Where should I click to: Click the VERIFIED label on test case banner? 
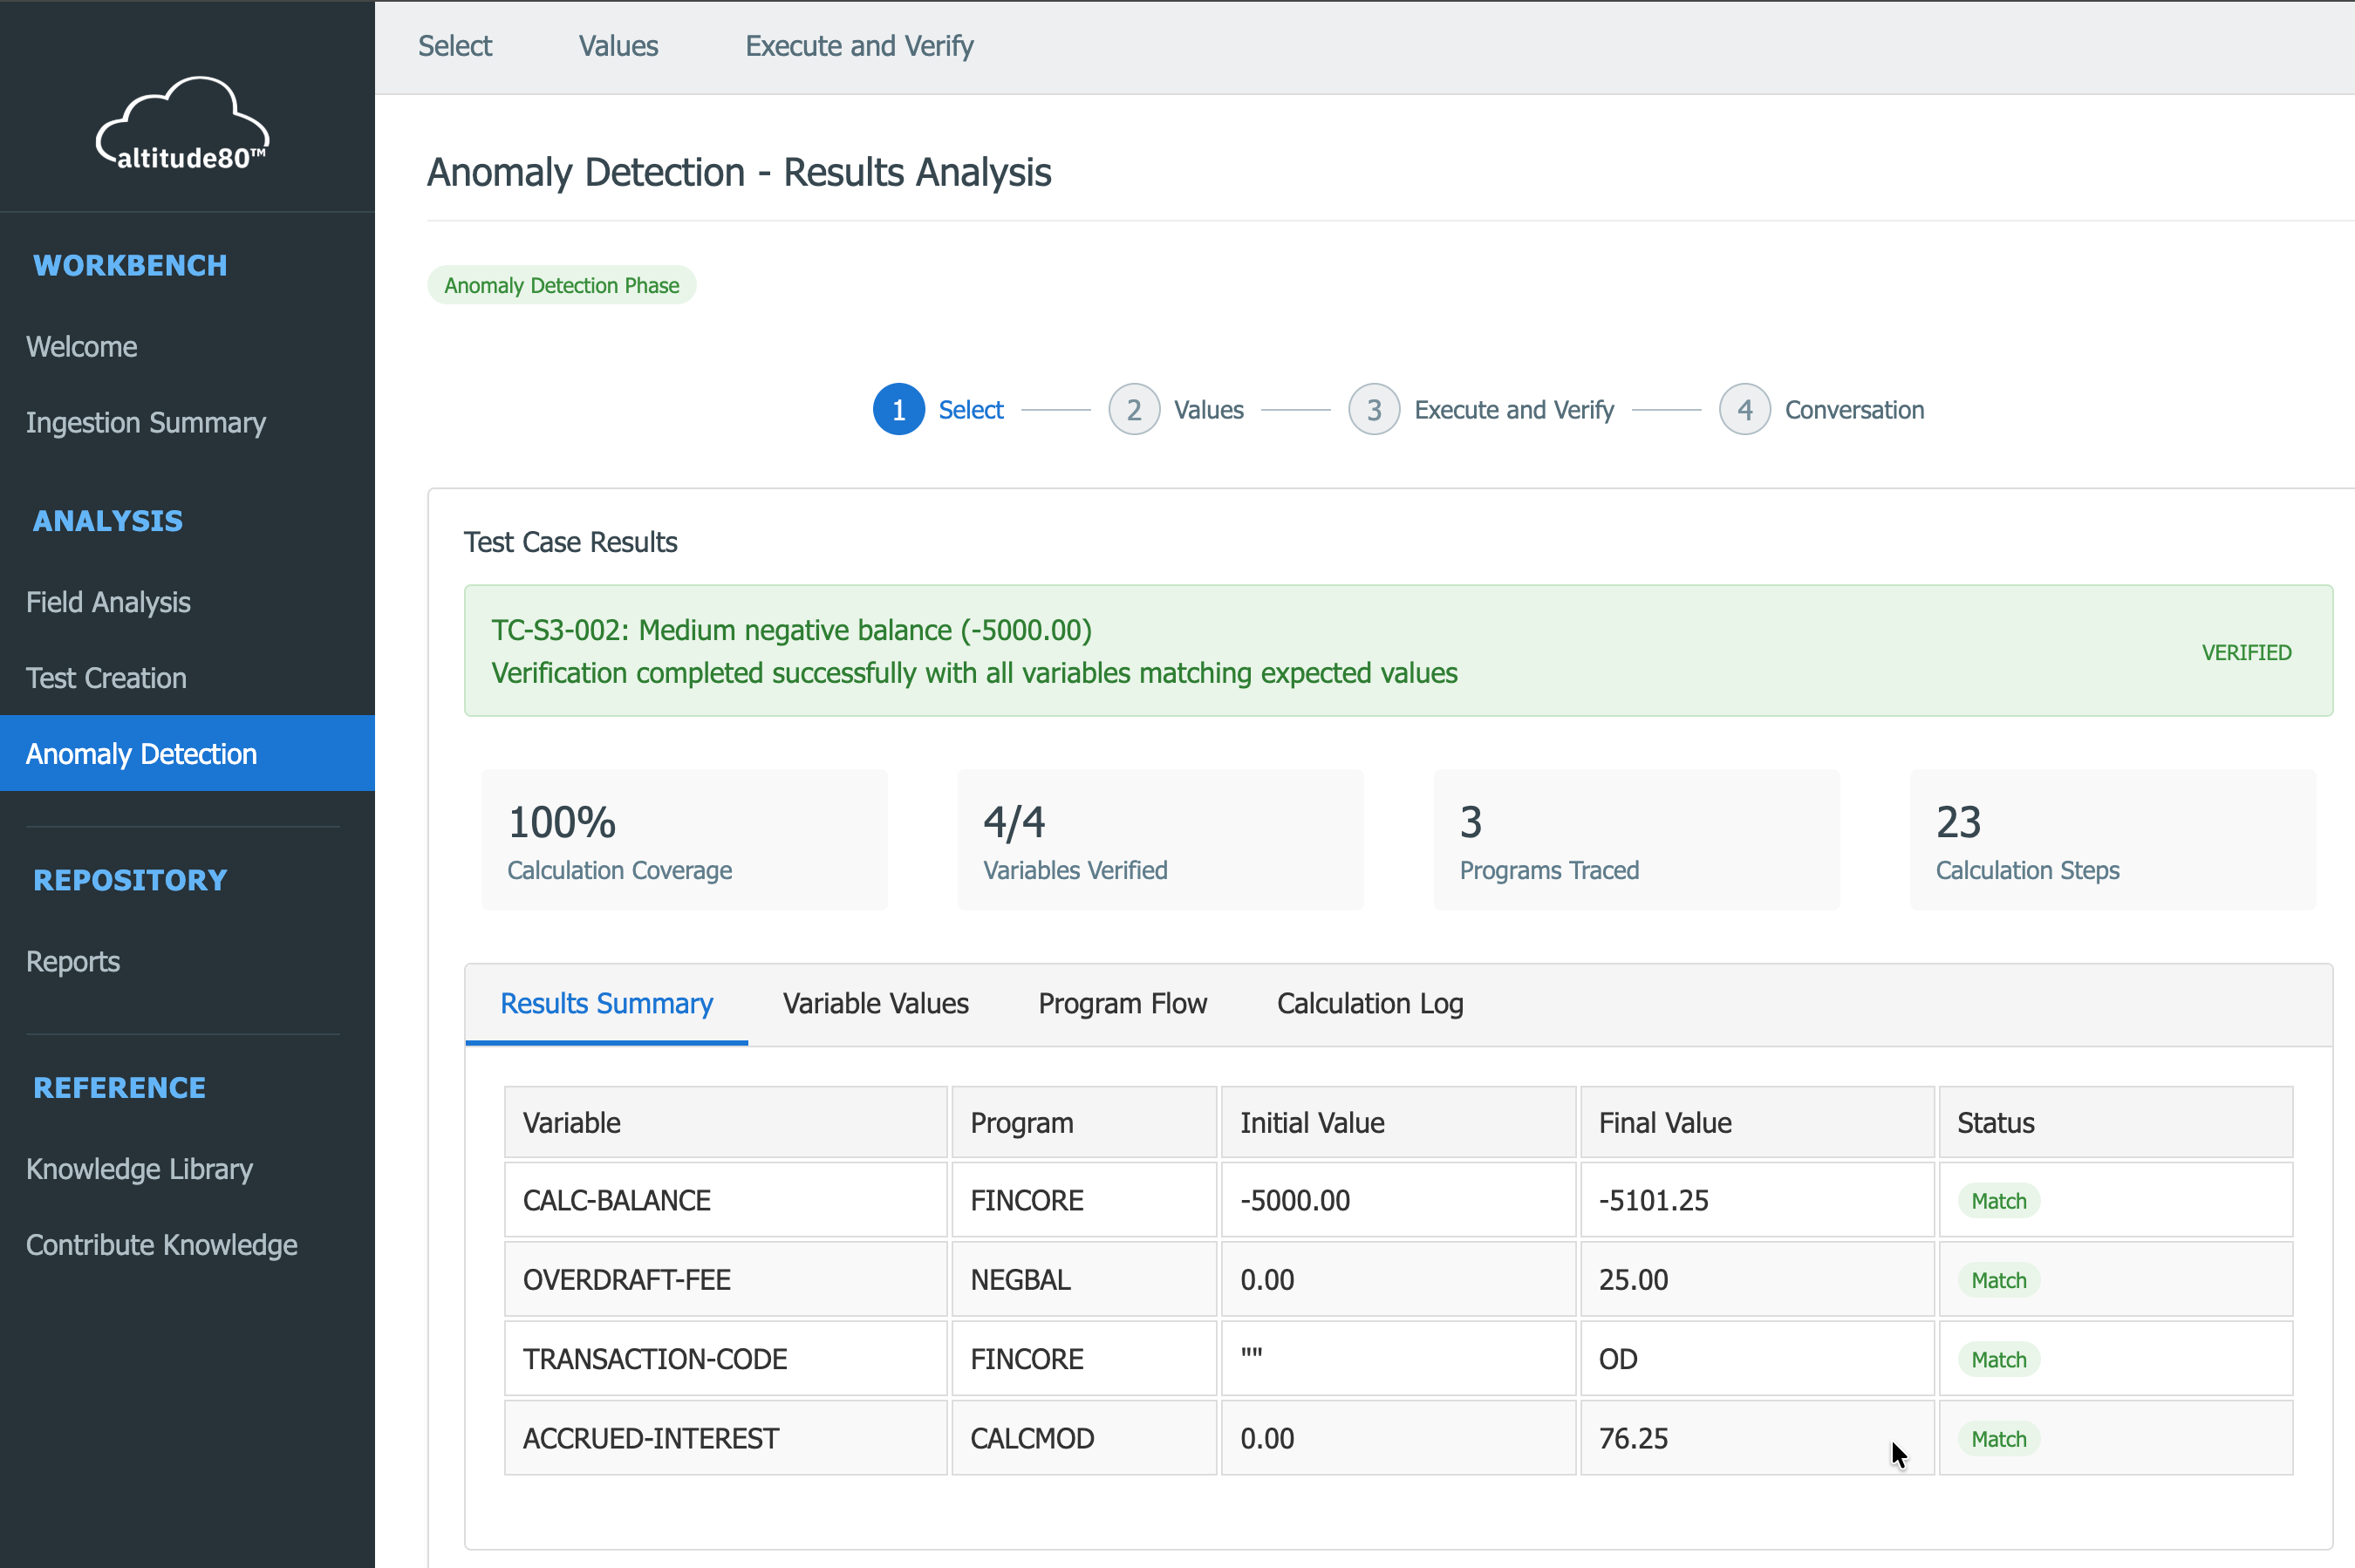coord(2246,652)
